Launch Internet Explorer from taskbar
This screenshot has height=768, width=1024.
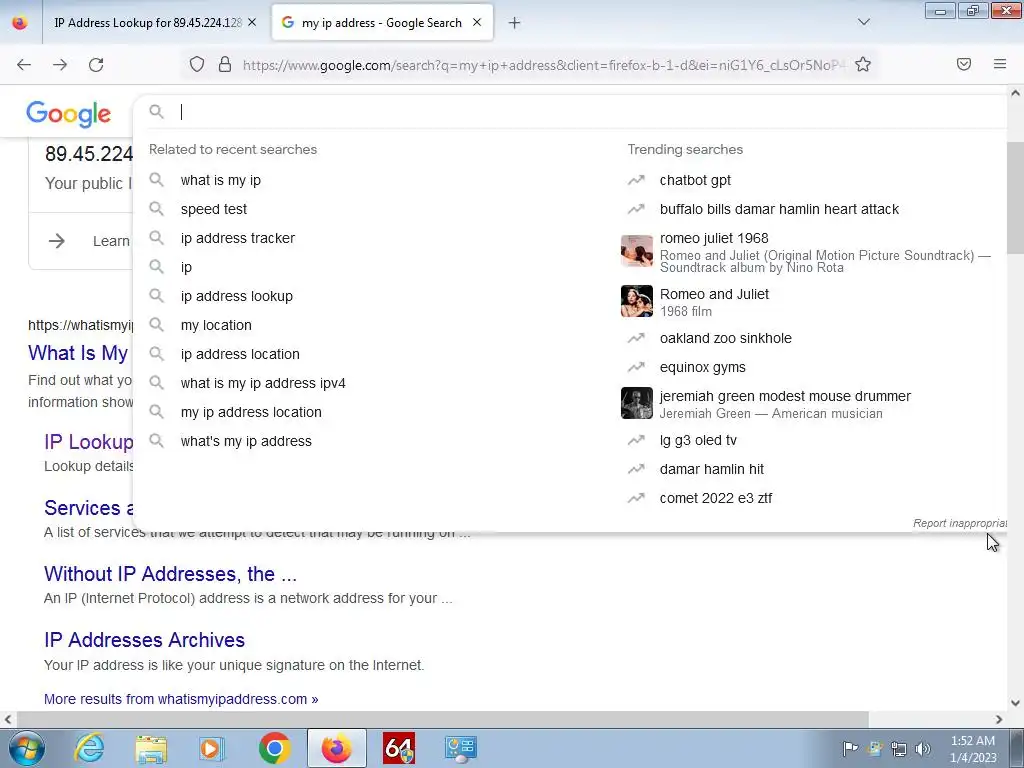click(x=89, y=748)
